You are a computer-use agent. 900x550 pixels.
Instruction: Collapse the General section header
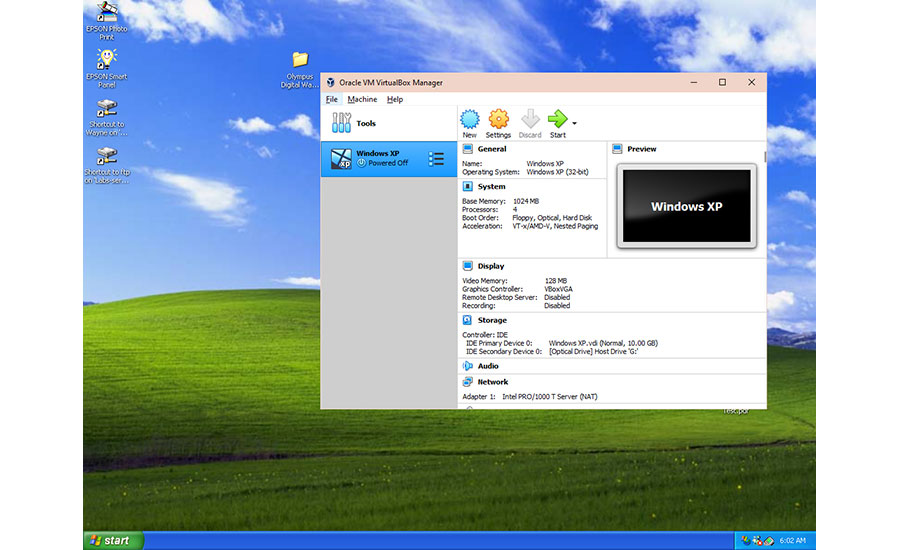(491, 149)
